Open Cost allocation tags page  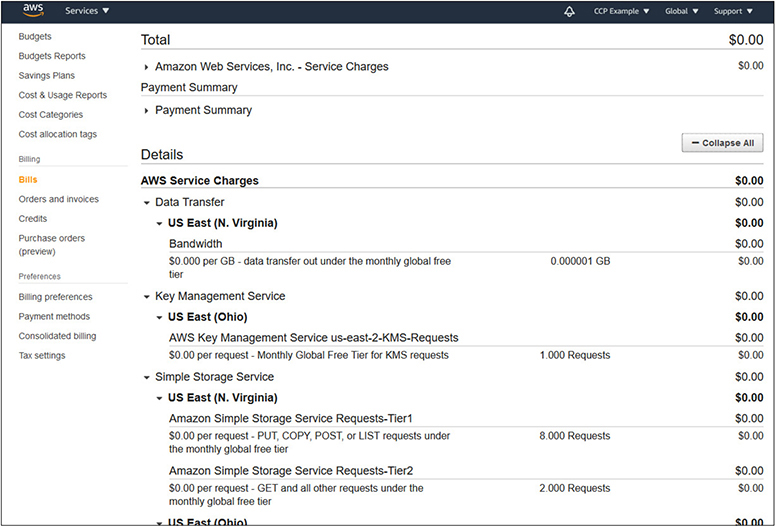tap(57, 134)
